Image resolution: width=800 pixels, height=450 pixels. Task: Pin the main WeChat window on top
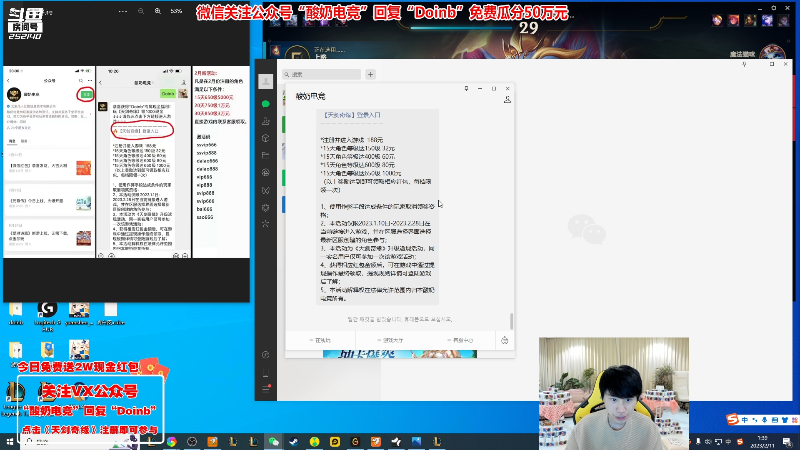click(744, 64)
